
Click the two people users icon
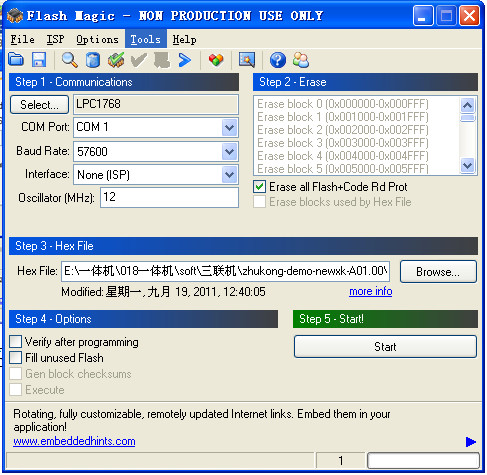[x=301, y=60]
